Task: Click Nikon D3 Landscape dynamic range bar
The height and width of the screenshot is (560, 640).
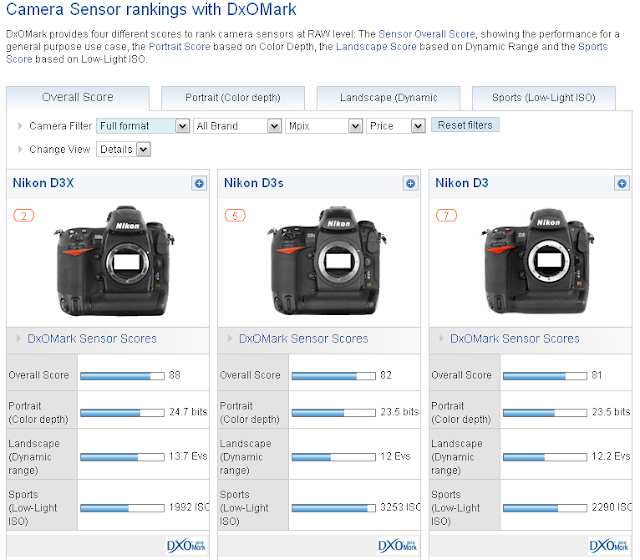Action: click(x=545, y=457)
